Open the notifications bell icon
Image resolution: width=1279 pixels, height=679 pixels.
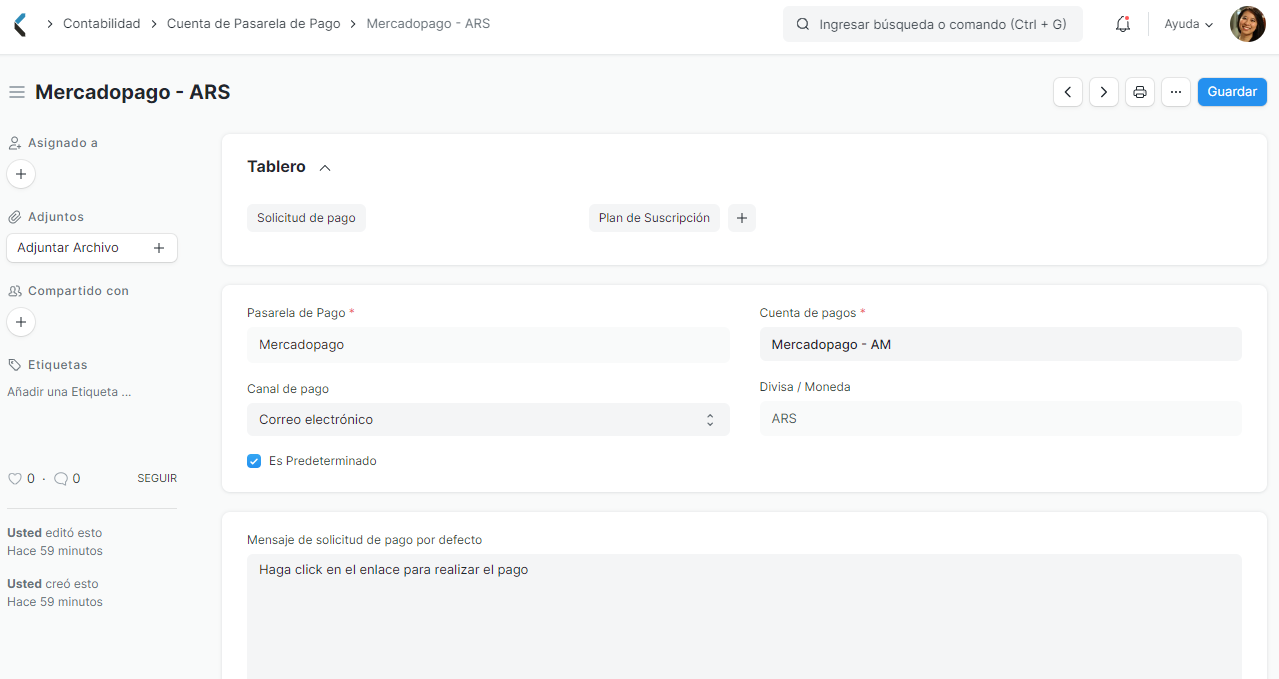click(x=1123, y=24)
